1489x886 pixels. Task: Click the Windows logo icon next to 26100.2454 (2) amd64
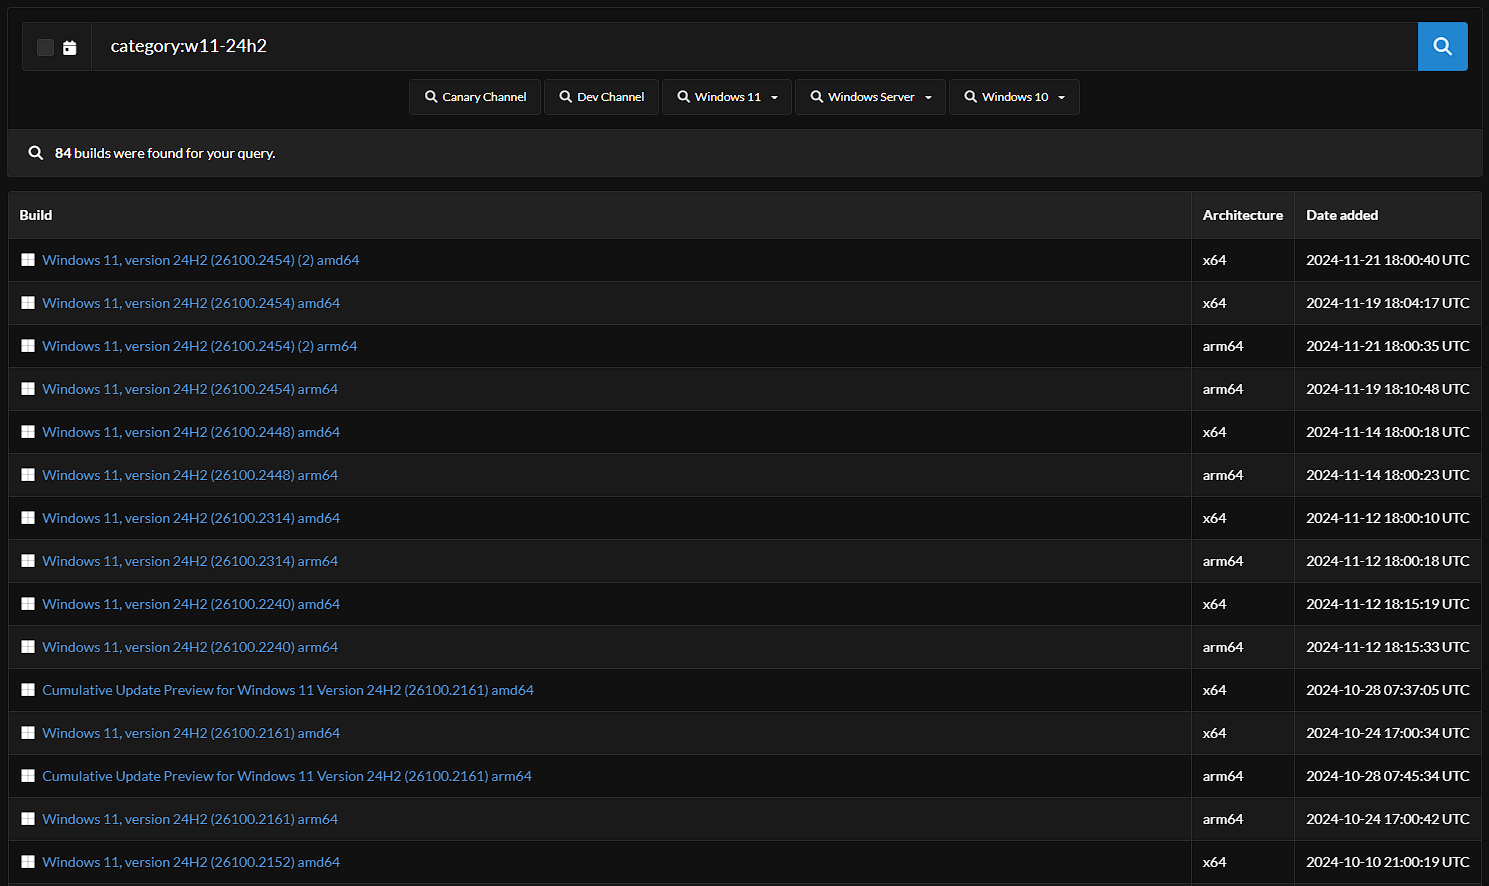(x=28, y=260)
